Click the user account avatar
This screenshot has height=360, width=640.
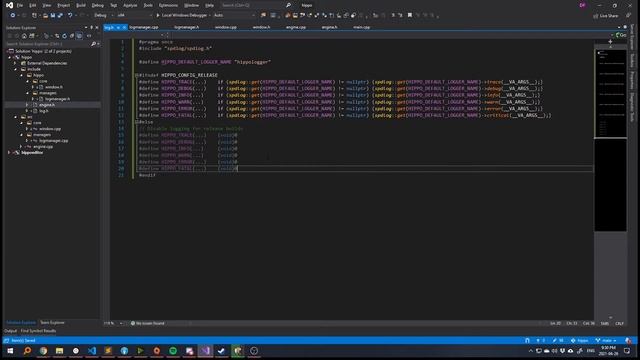click(582, 5)
